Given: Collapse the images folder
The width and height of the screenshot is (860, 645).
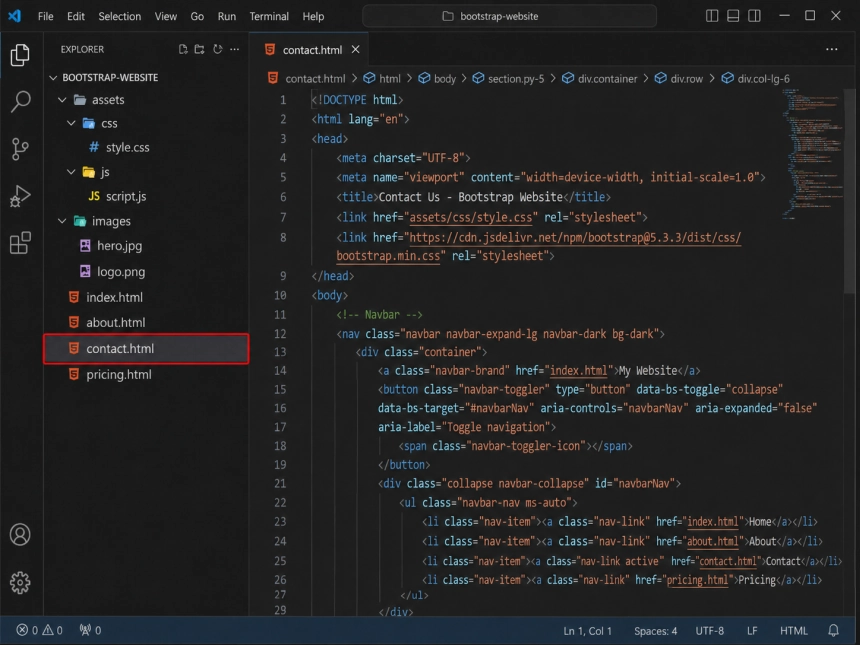Looking at the screenshot, I should click(x=63, y=221).
